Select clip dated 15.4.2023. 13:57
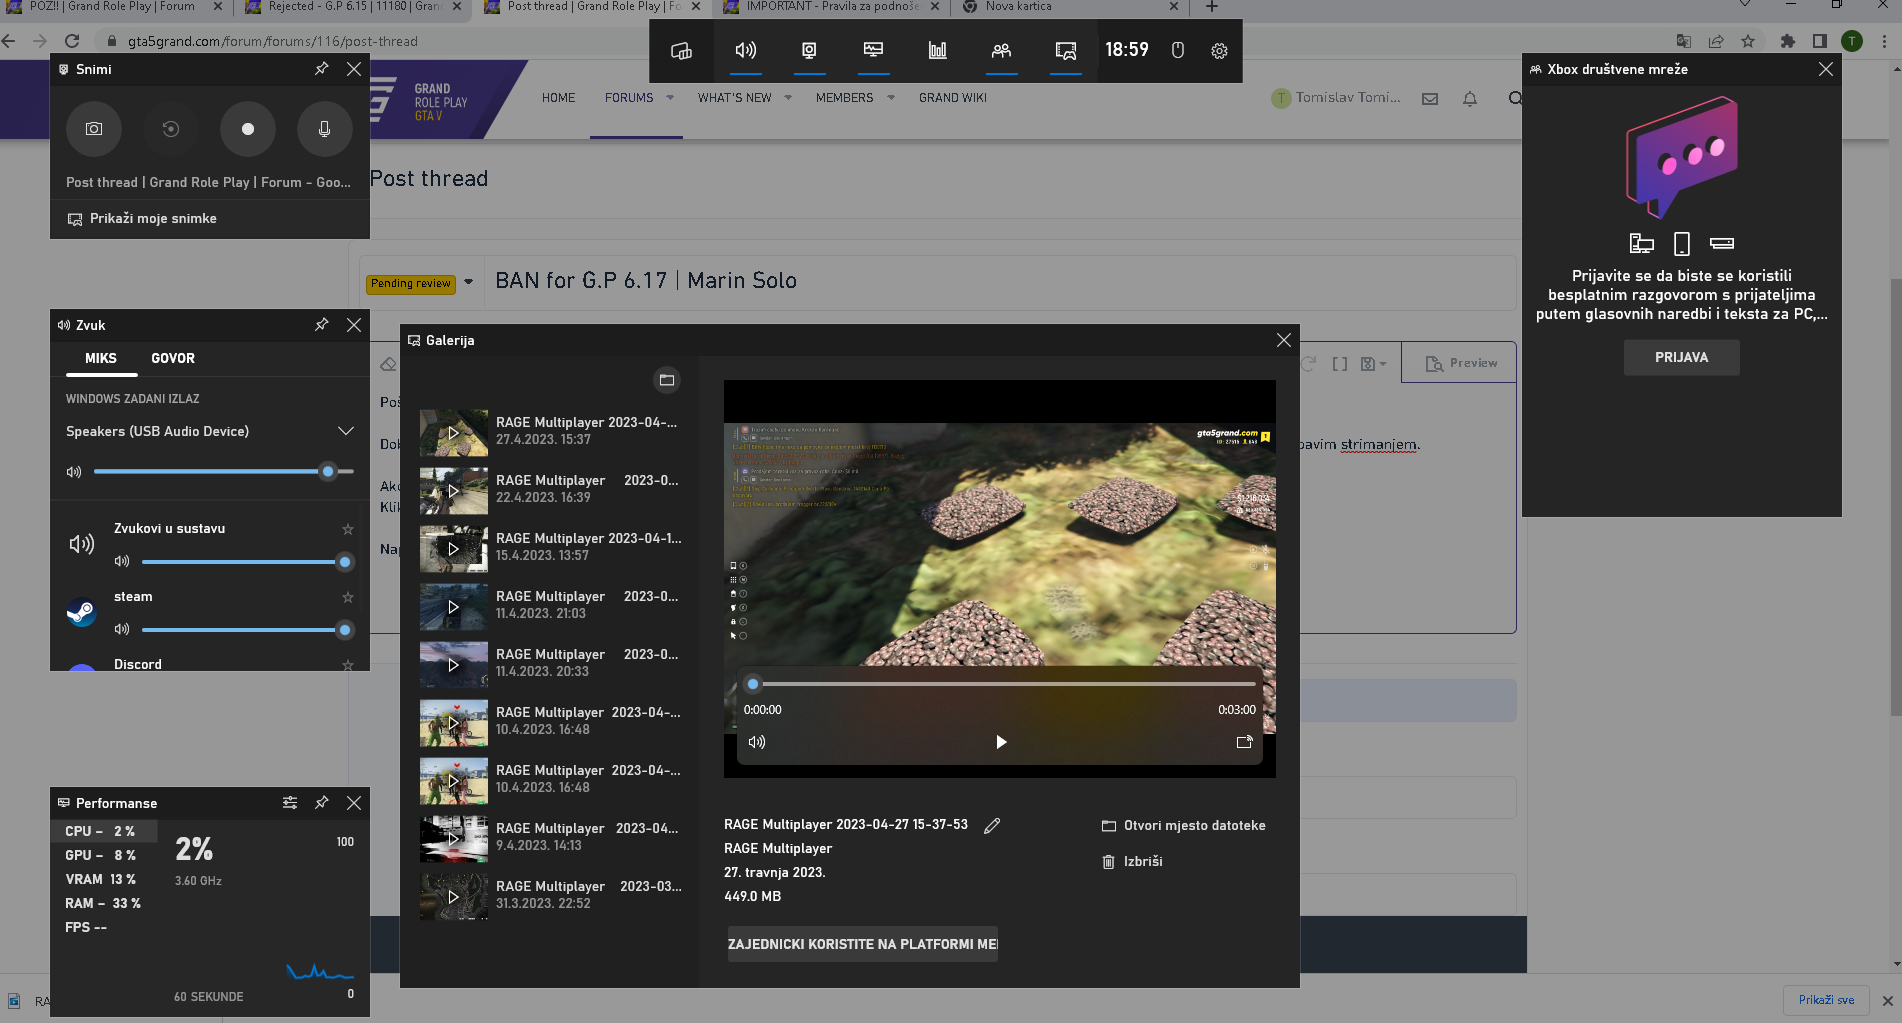The width and height of the screenshot is (1902, 1023). point(551,548)
